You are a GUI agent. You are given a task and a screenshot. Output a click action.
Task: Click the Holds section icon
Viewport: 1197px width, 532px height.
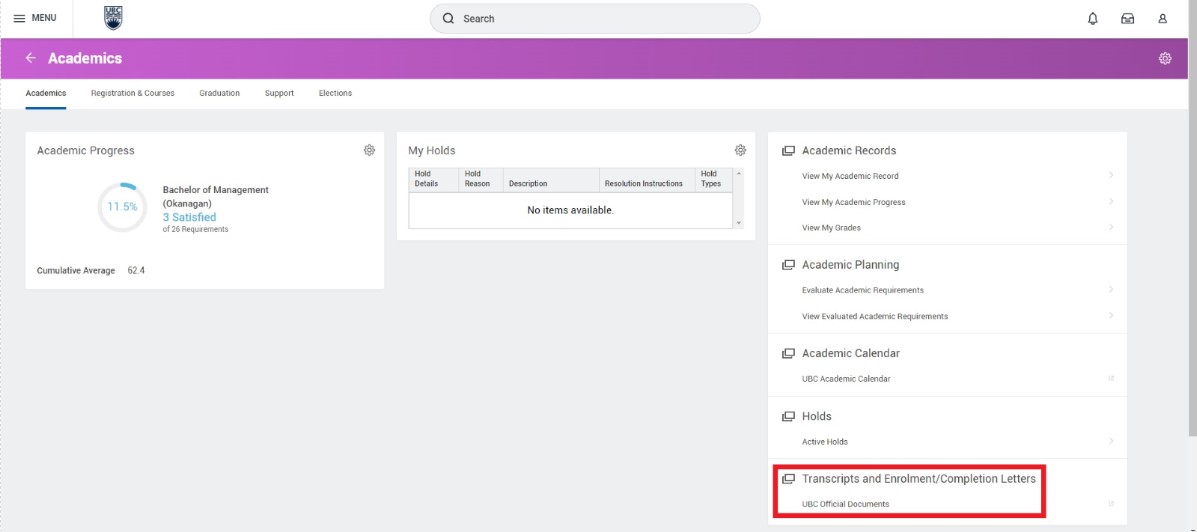[789, 417]
